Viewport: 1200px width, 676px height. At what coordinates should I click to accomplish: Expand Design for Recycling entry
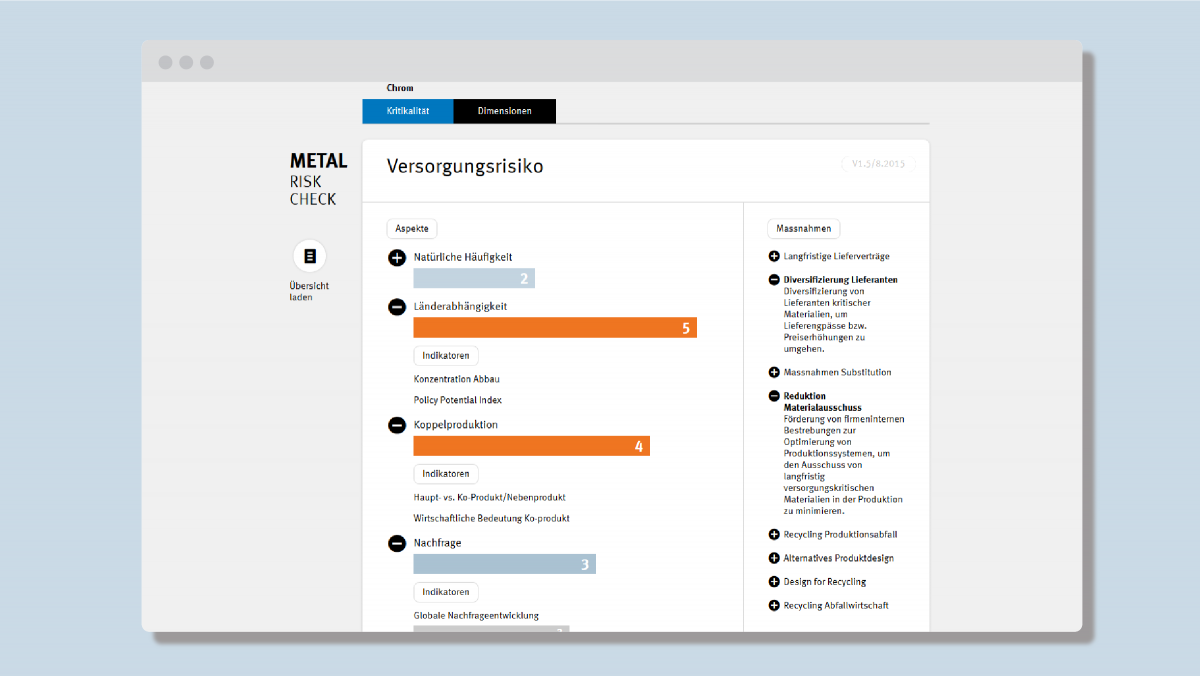coord(817,582)
